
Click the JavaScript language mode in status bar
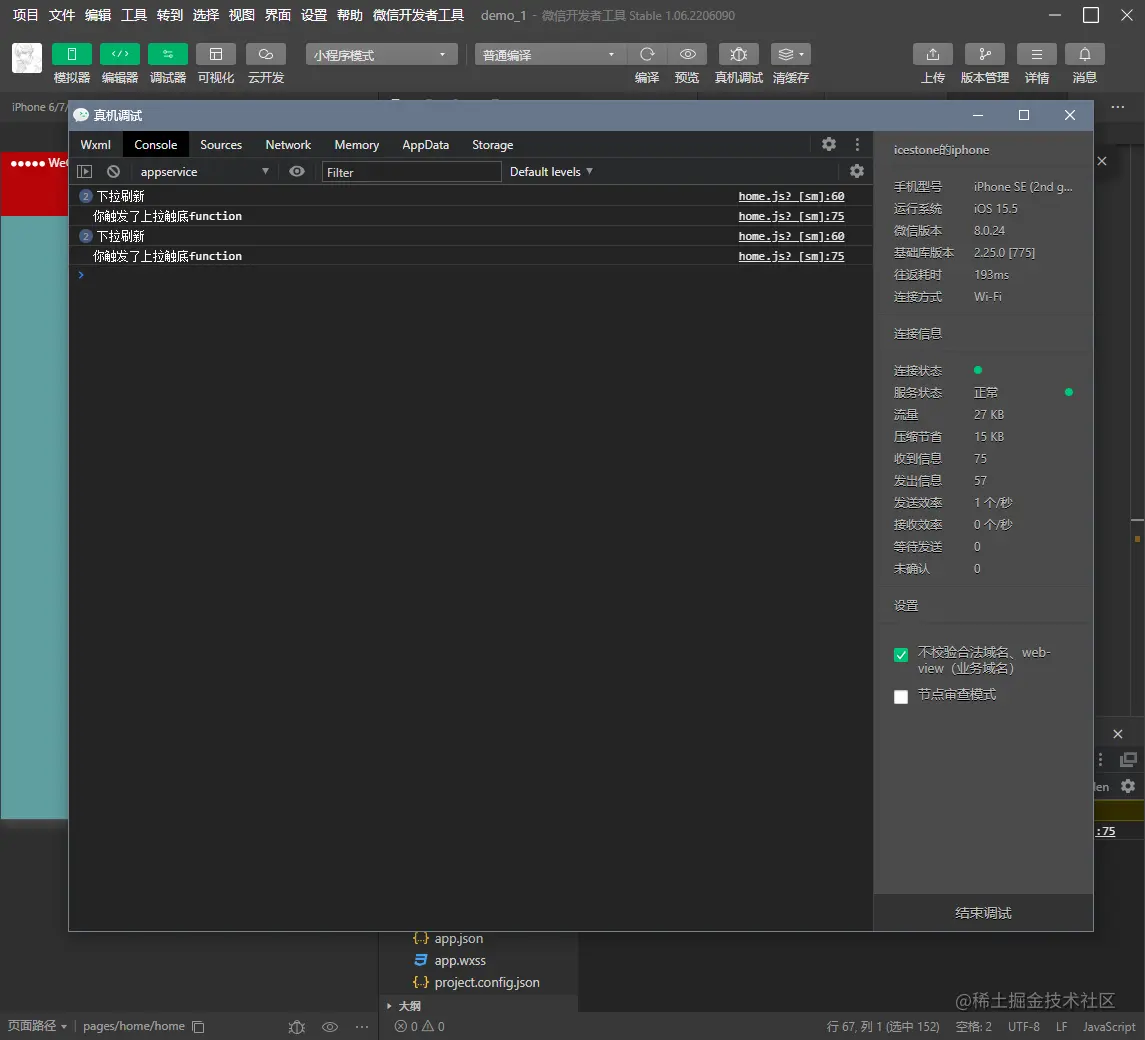pyautogui.click(x=1108, y=1027)
